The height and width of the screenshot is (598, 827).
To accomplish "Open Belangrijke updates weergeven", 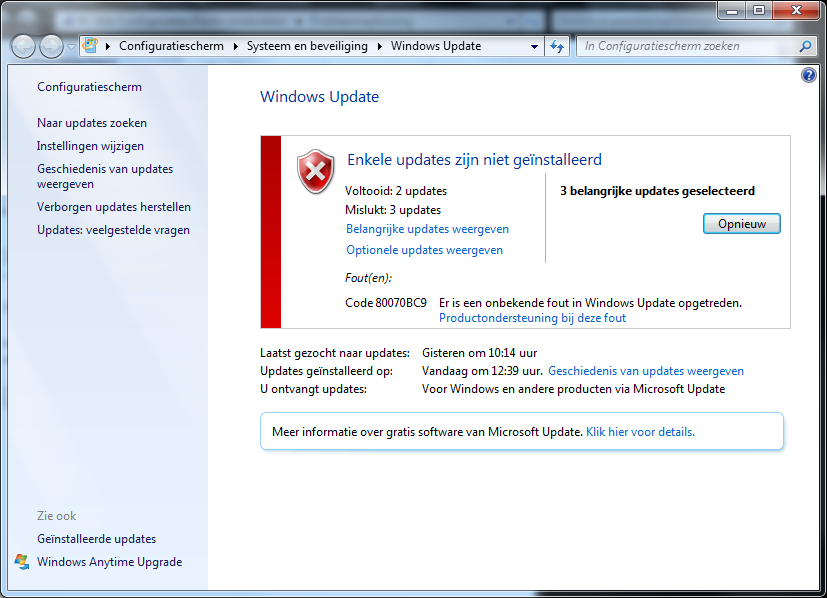I will pos(427,229).
